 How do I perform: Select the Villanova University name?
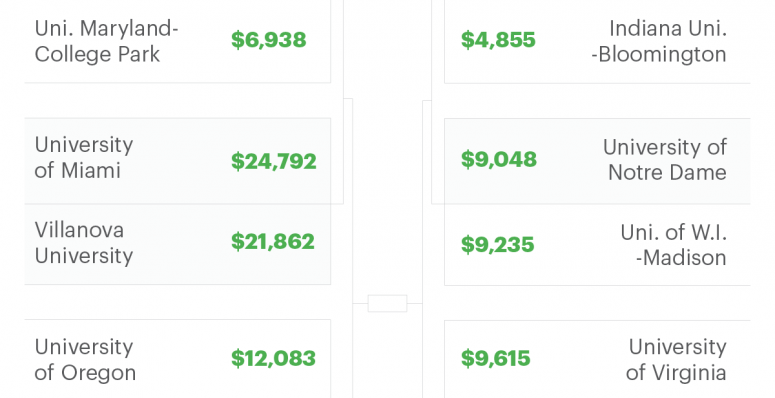click(x=84, y=243)
